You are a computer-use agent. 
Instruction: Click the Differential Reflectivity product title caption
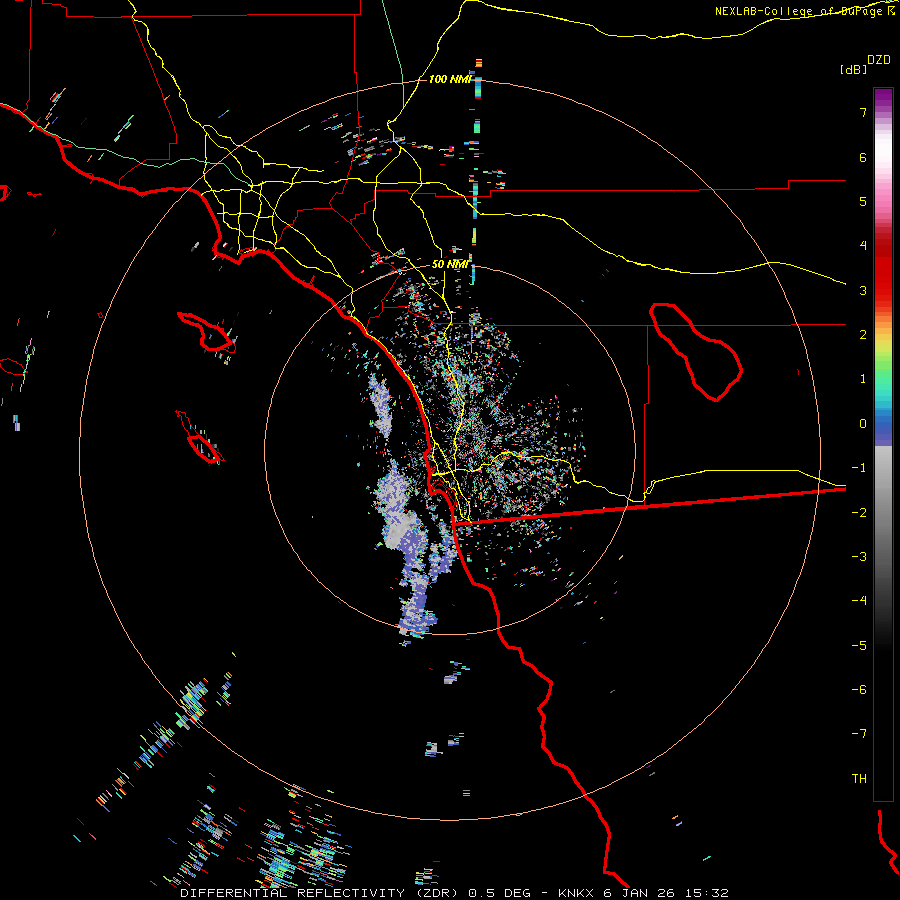(x=454, y=893)
